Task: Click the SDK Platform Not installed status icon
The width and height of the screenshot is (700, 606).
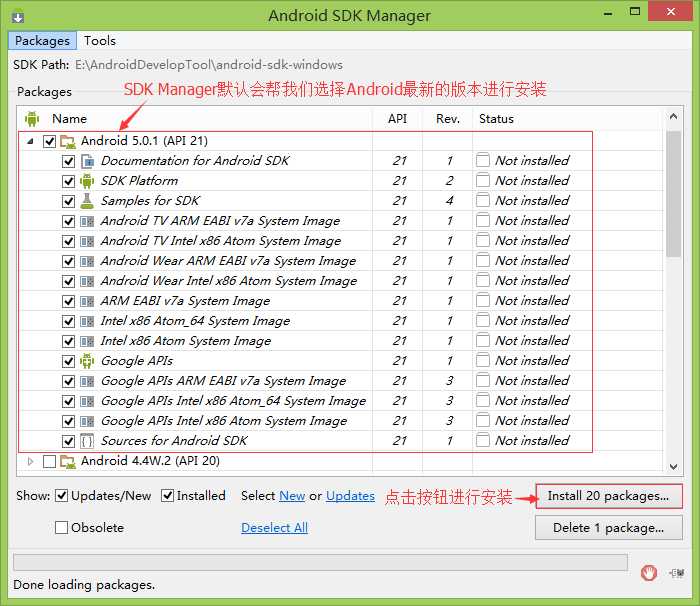Action: (483, 180)
